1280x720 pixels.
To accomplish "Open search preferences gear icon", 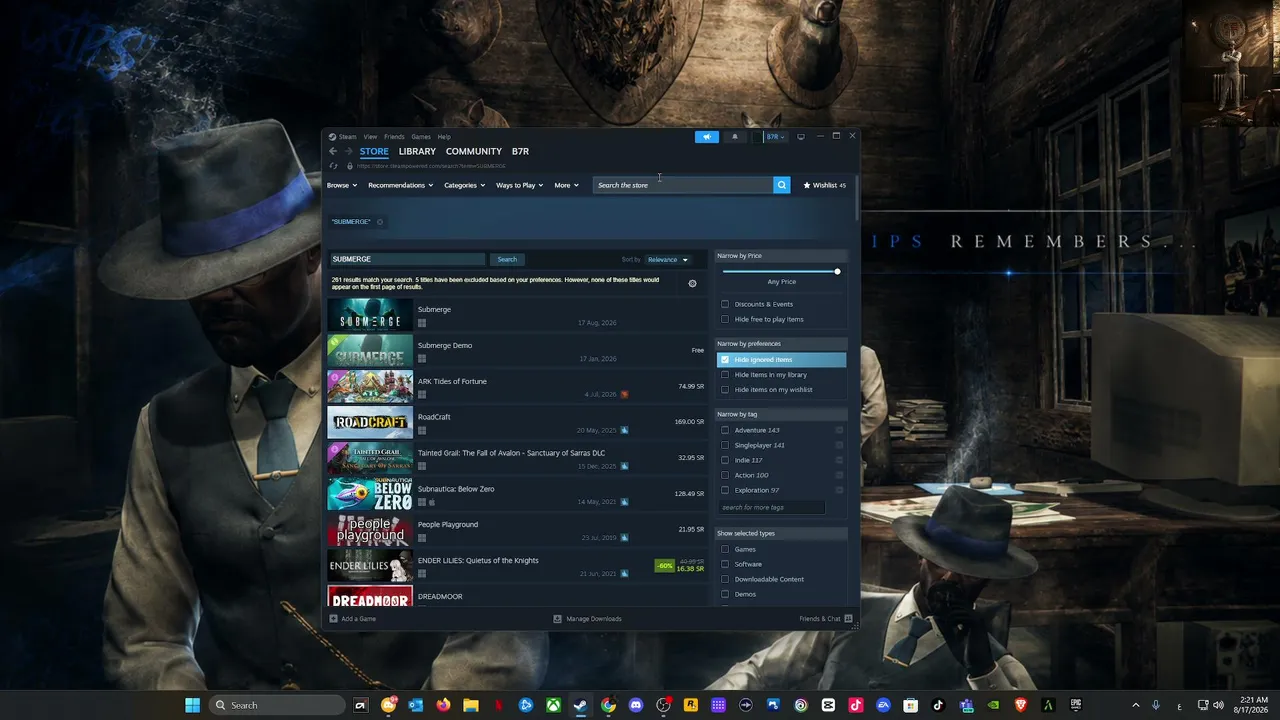I will [692, 283].
